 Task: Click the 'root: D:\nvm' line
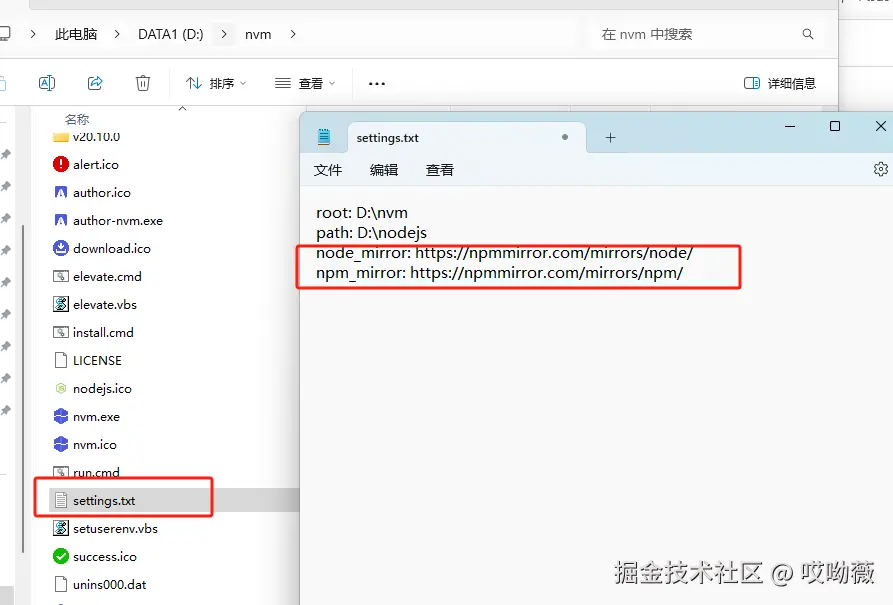click(362, 213)
